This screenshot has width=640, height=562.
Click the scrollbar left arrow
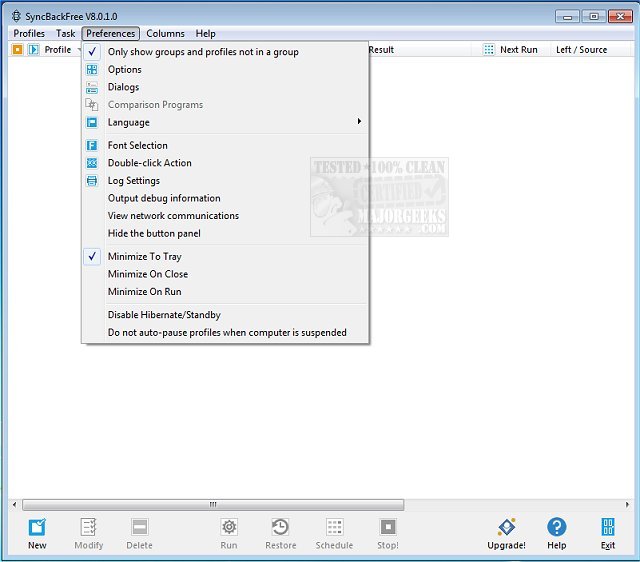point(14,505)
